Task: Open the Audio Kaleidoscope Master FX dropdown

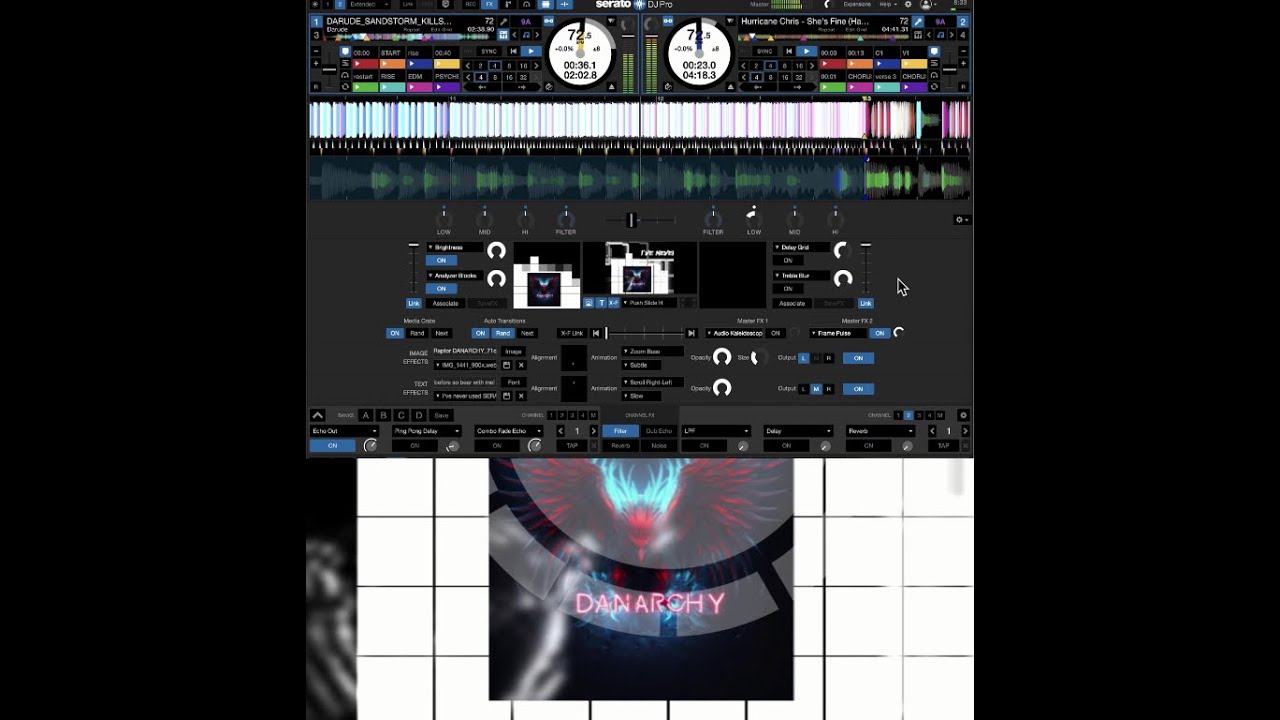Action: click(x=735, y=333)
